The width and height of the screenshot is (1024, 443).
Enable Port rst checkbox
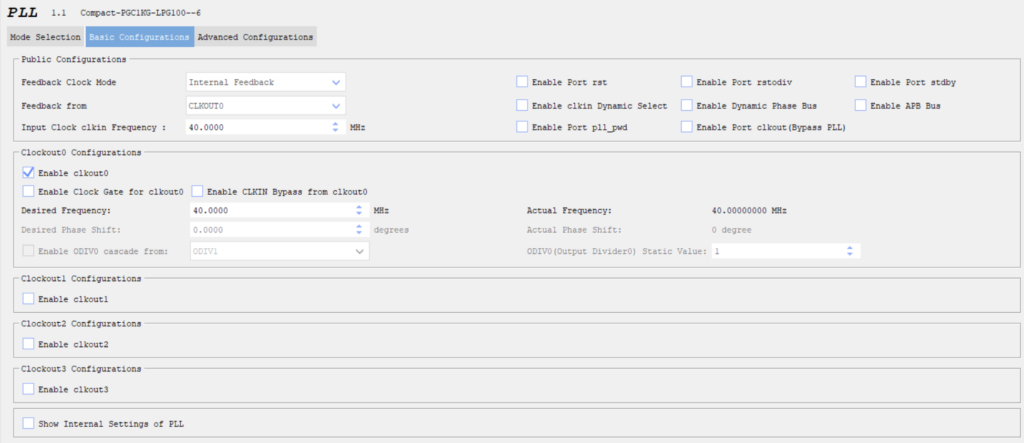point(522,82)
